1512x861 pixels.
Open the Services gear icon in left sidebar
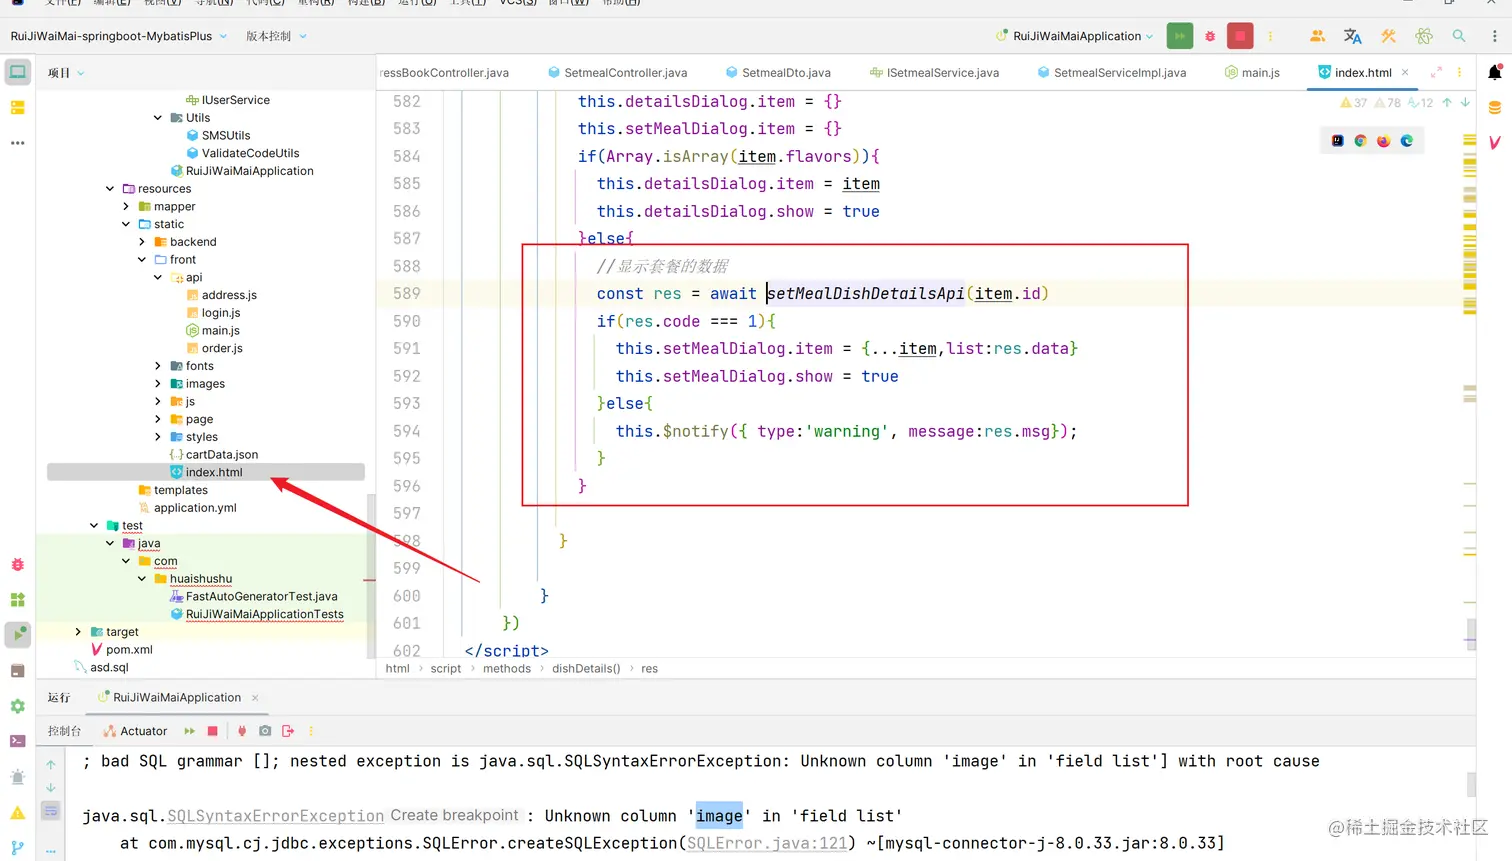click(18, 706)
